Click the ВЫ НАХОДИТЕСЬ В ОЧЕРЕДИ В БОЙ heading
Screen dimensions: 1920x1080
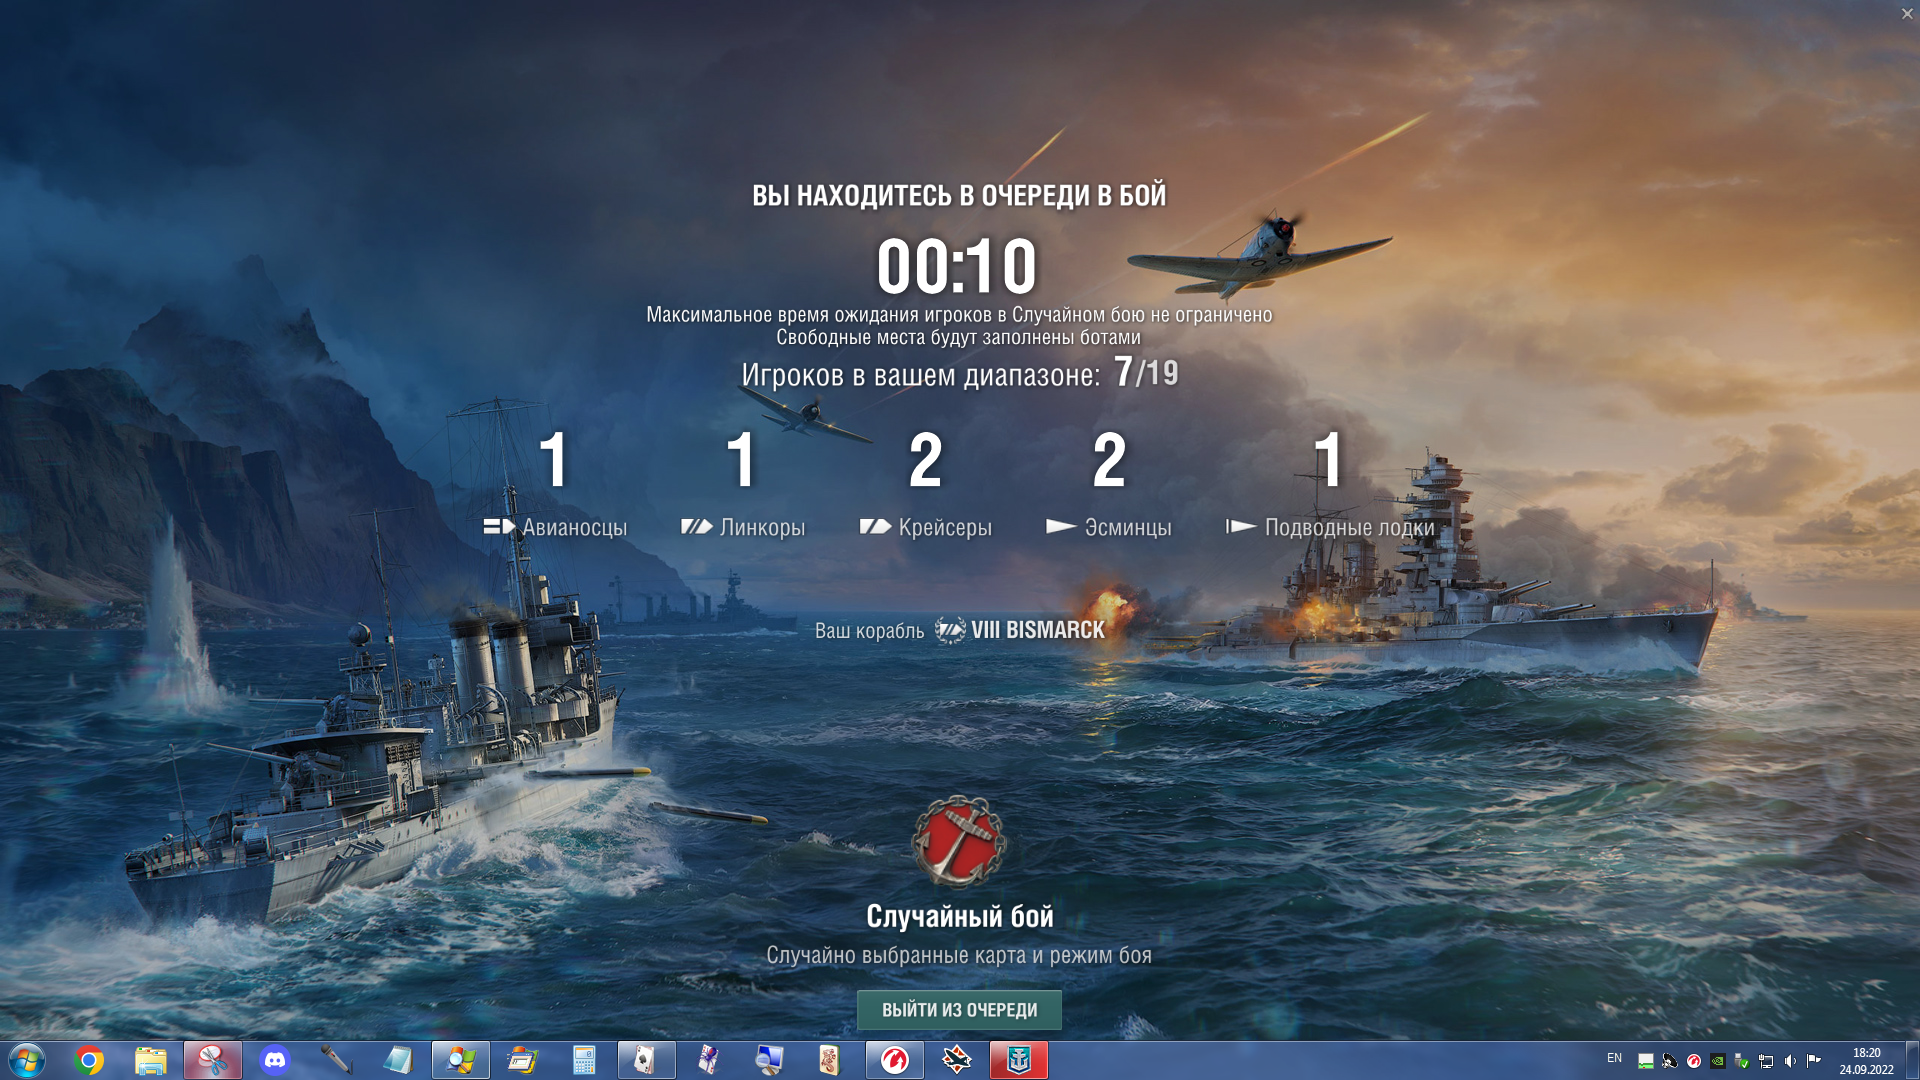959,195
